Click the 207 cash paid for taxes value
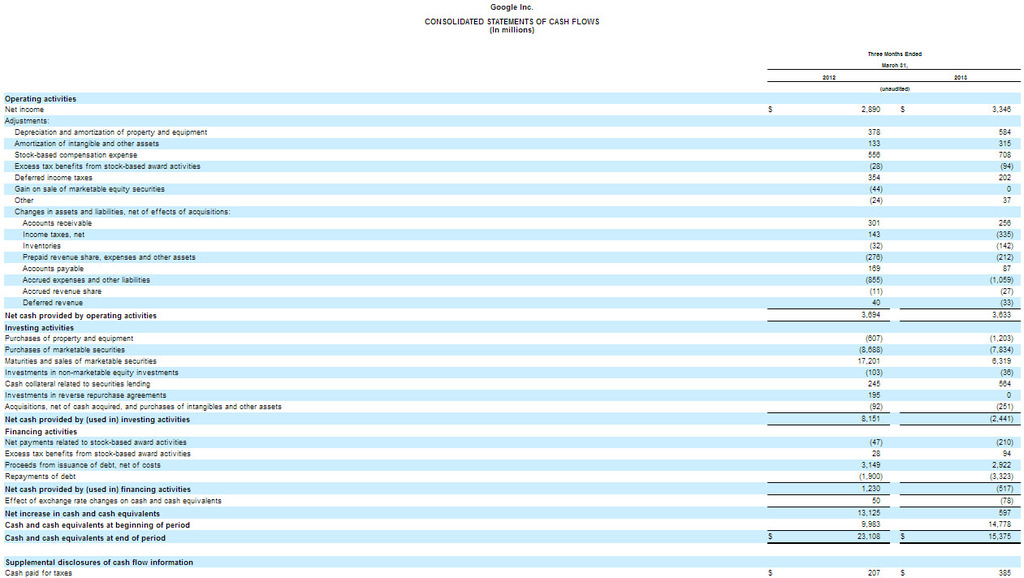The width and height of the screenshot is (1024, 578). pyautogui.click(x=874, y=573)
